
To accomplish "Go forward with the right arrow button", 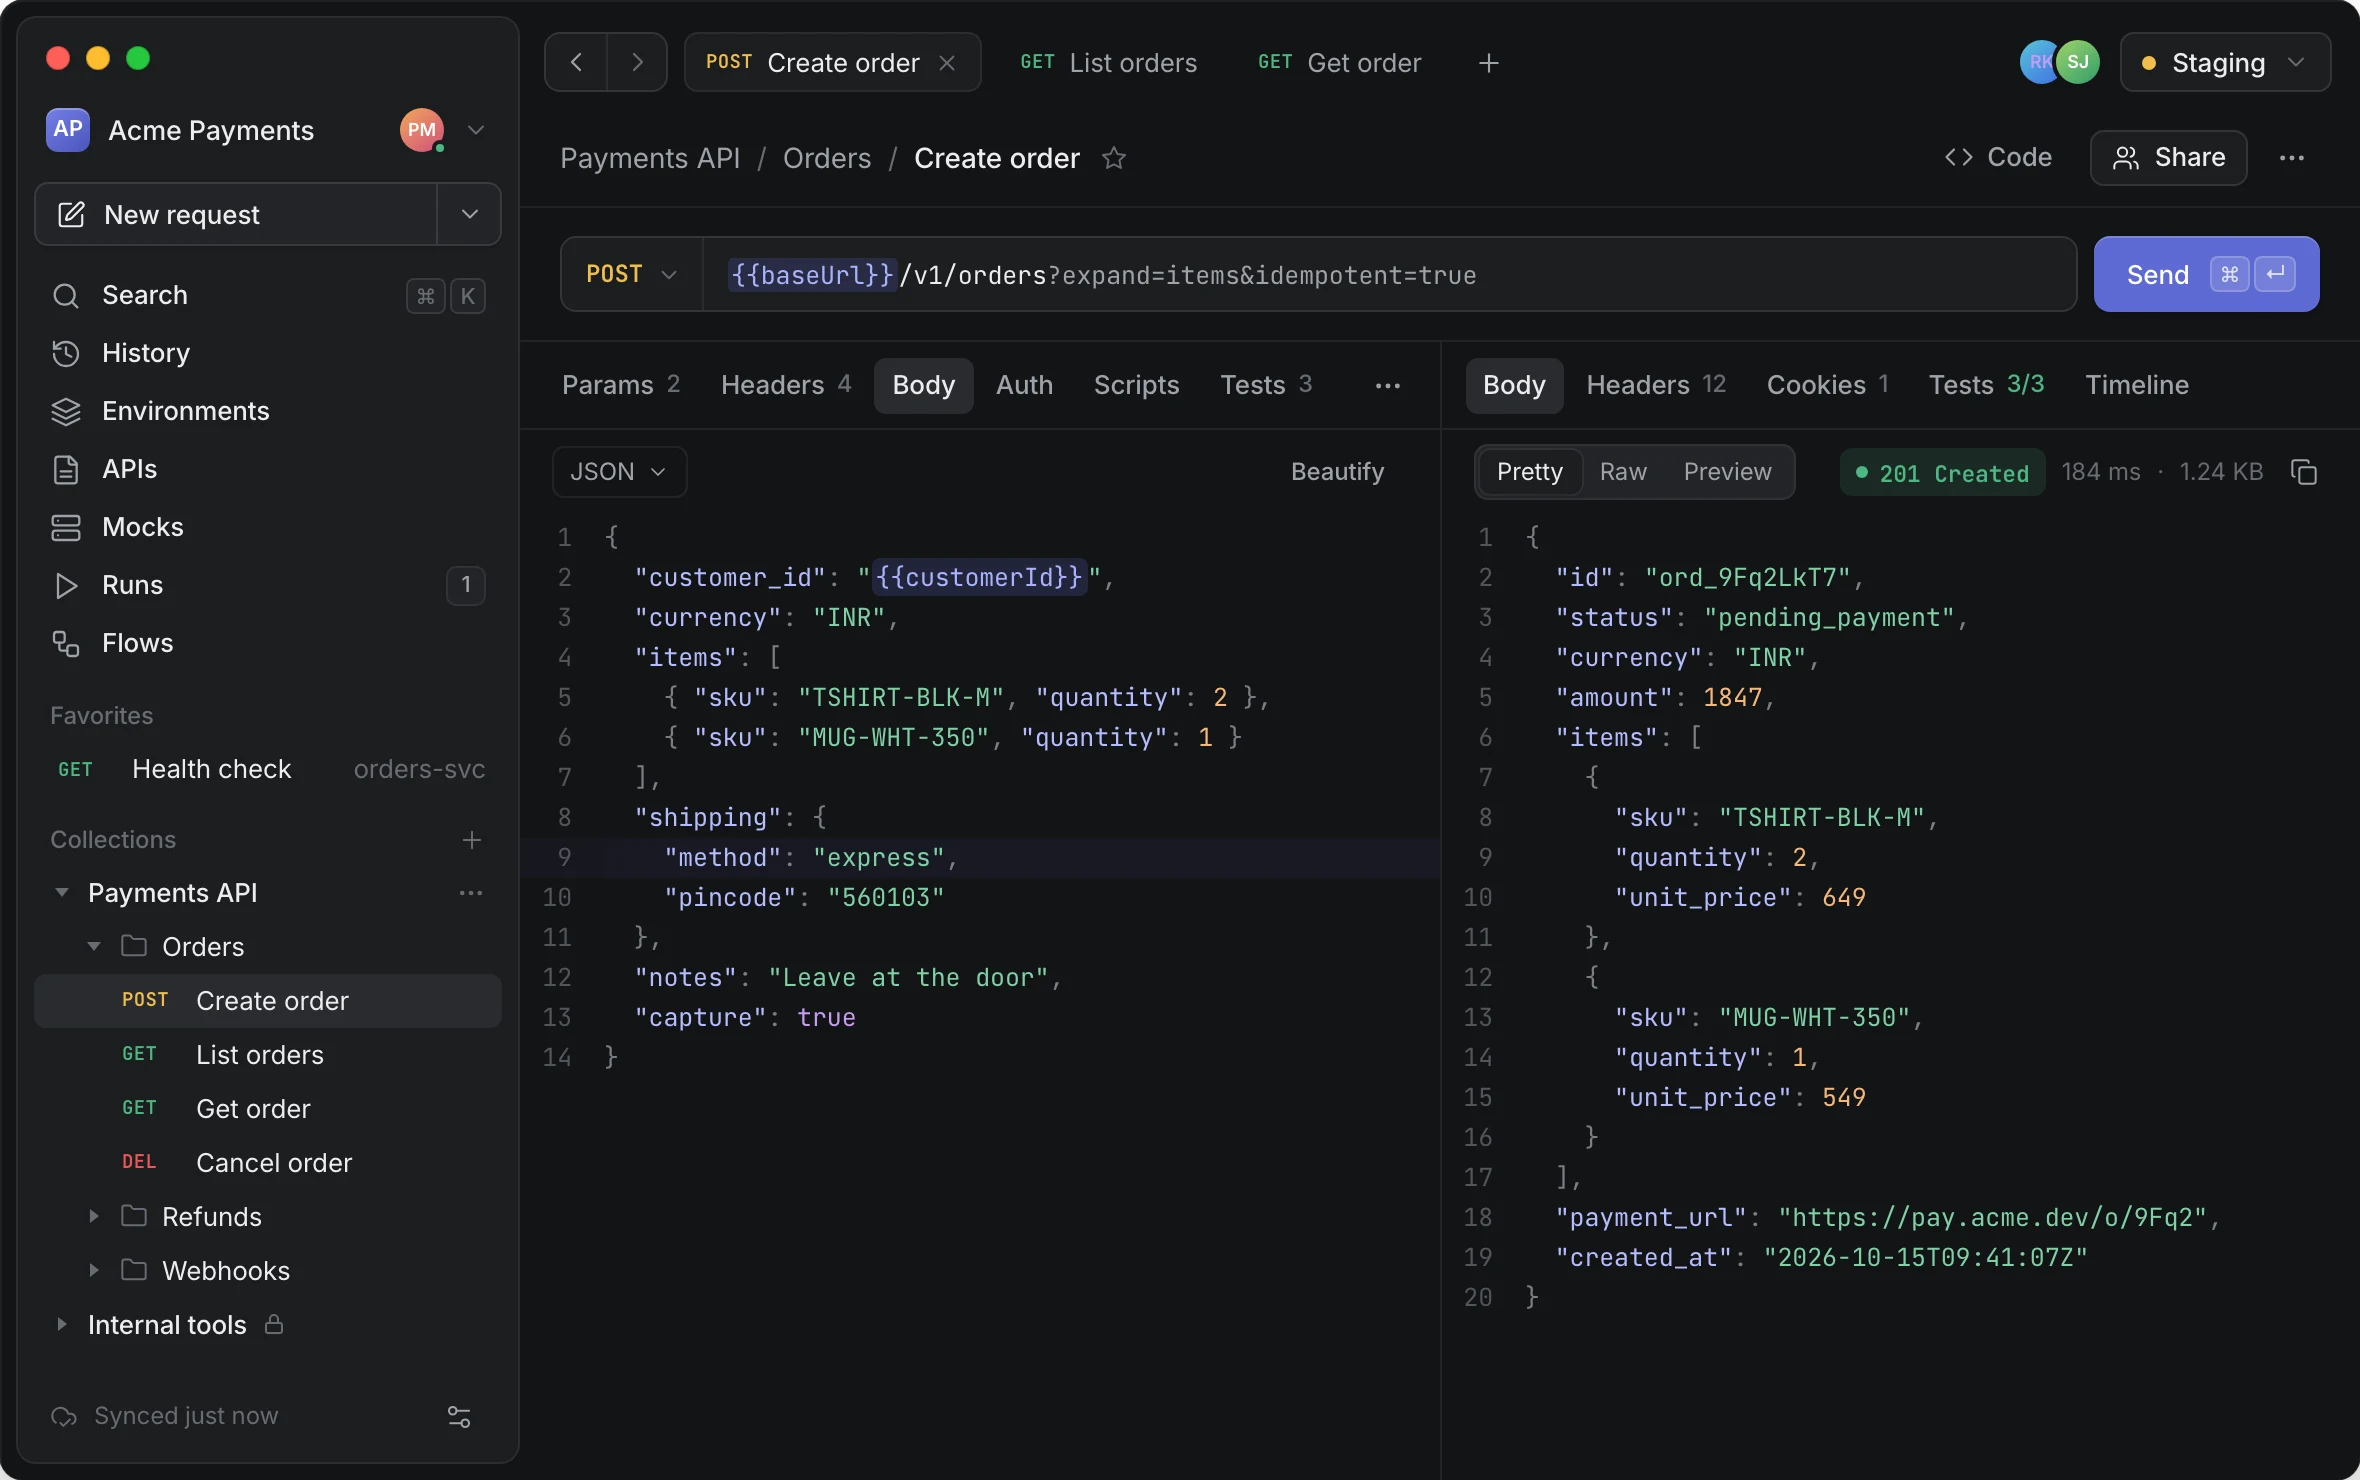I will (637, 62).
